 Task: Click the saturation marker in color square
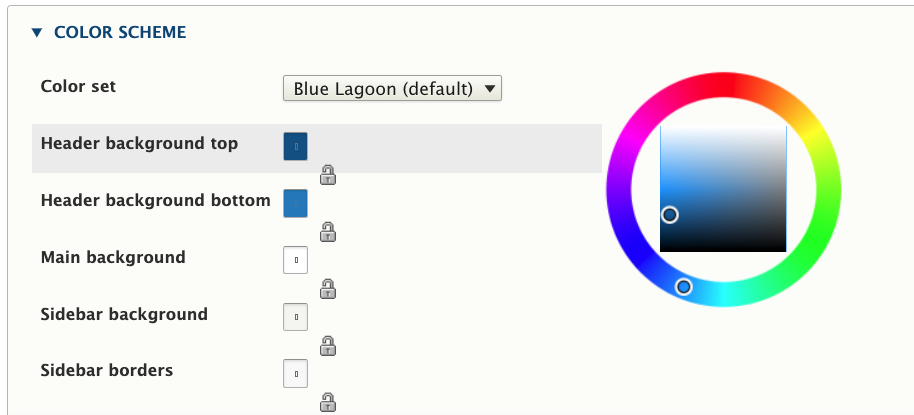670,215
